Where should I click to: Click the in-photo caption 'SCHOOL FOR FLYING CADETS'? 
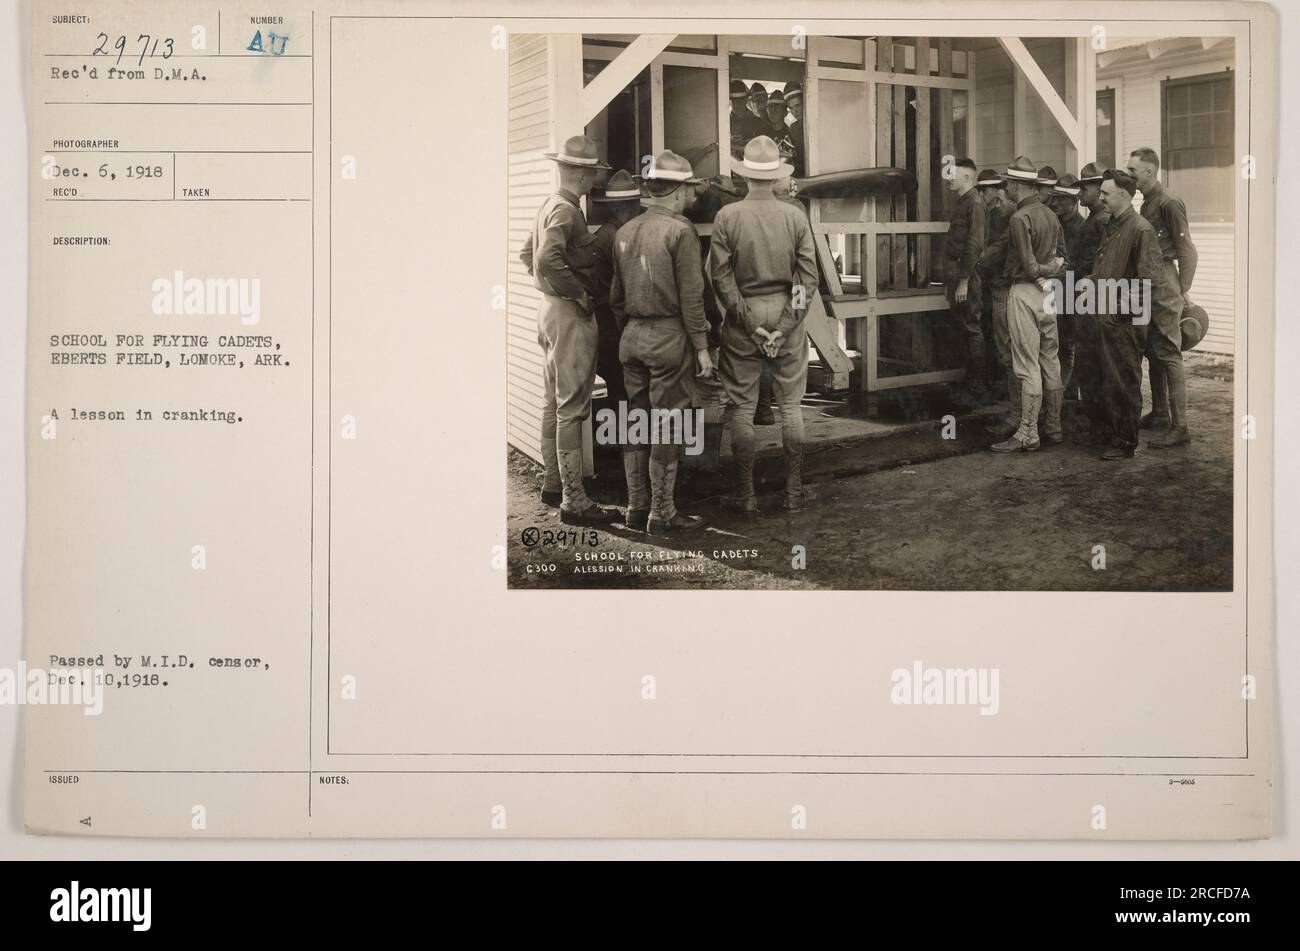[x=668, y=553]
